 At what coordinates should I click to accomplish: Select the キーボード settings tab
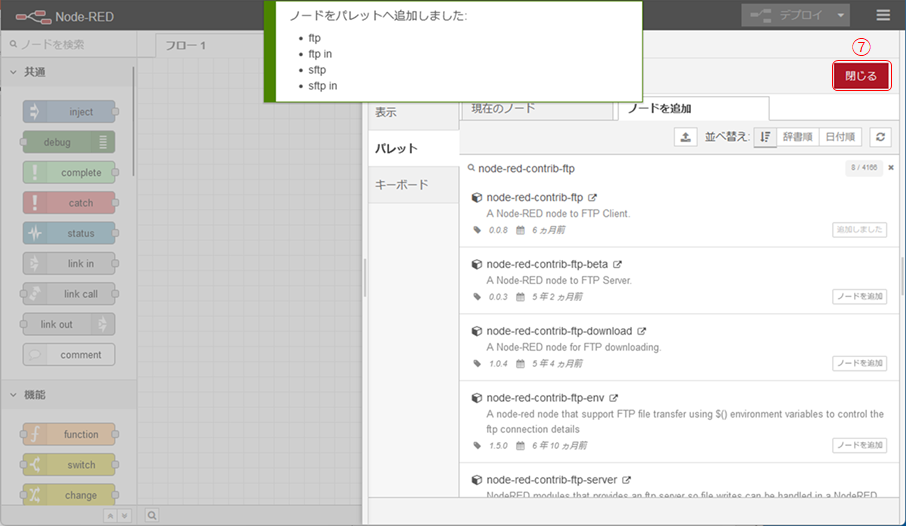click(x=401, y=184)
